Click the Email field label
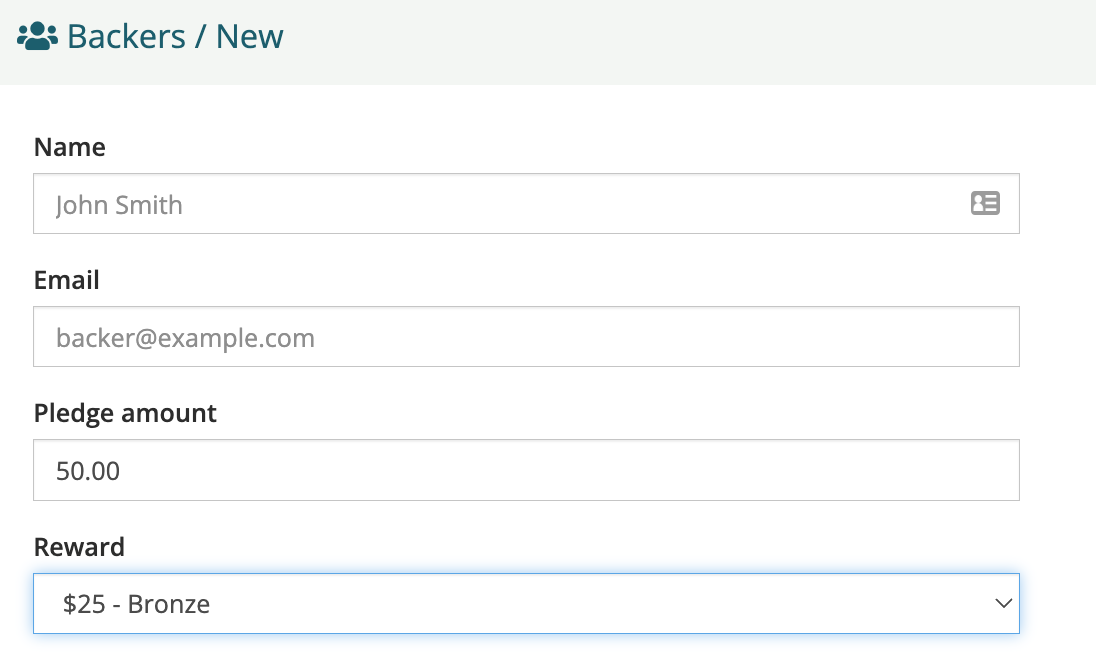Screen dimensions: 1096x664 pos(66,280)
